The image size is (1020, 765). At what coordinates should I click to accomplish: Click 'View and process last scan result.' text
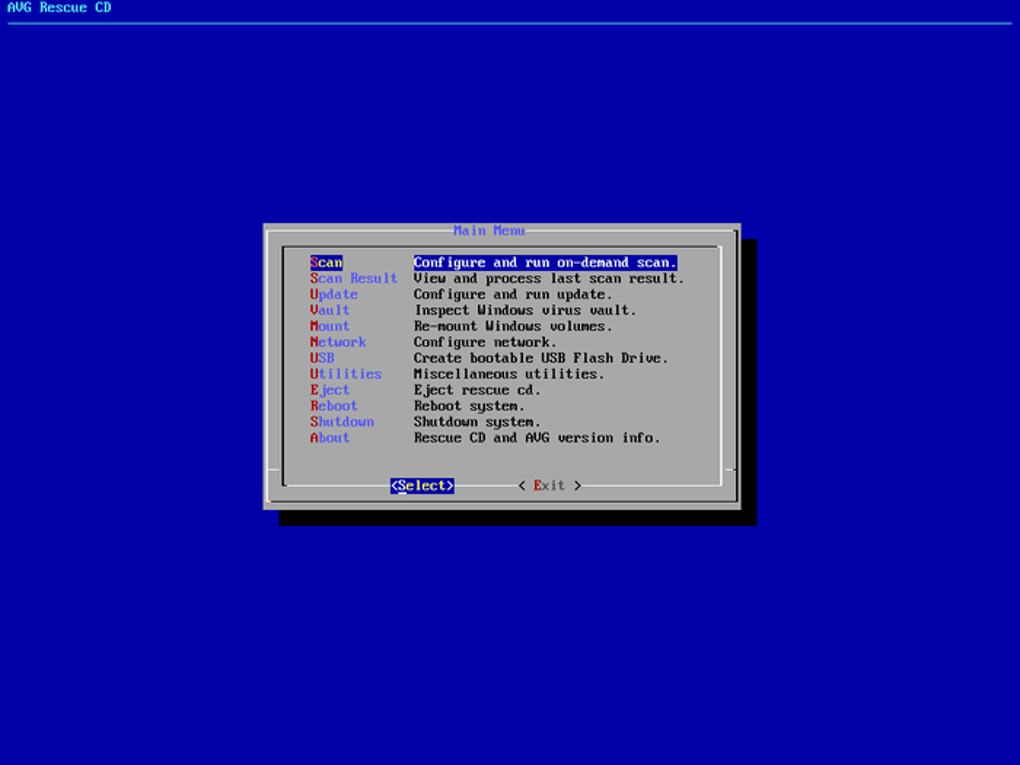[549, 278]
